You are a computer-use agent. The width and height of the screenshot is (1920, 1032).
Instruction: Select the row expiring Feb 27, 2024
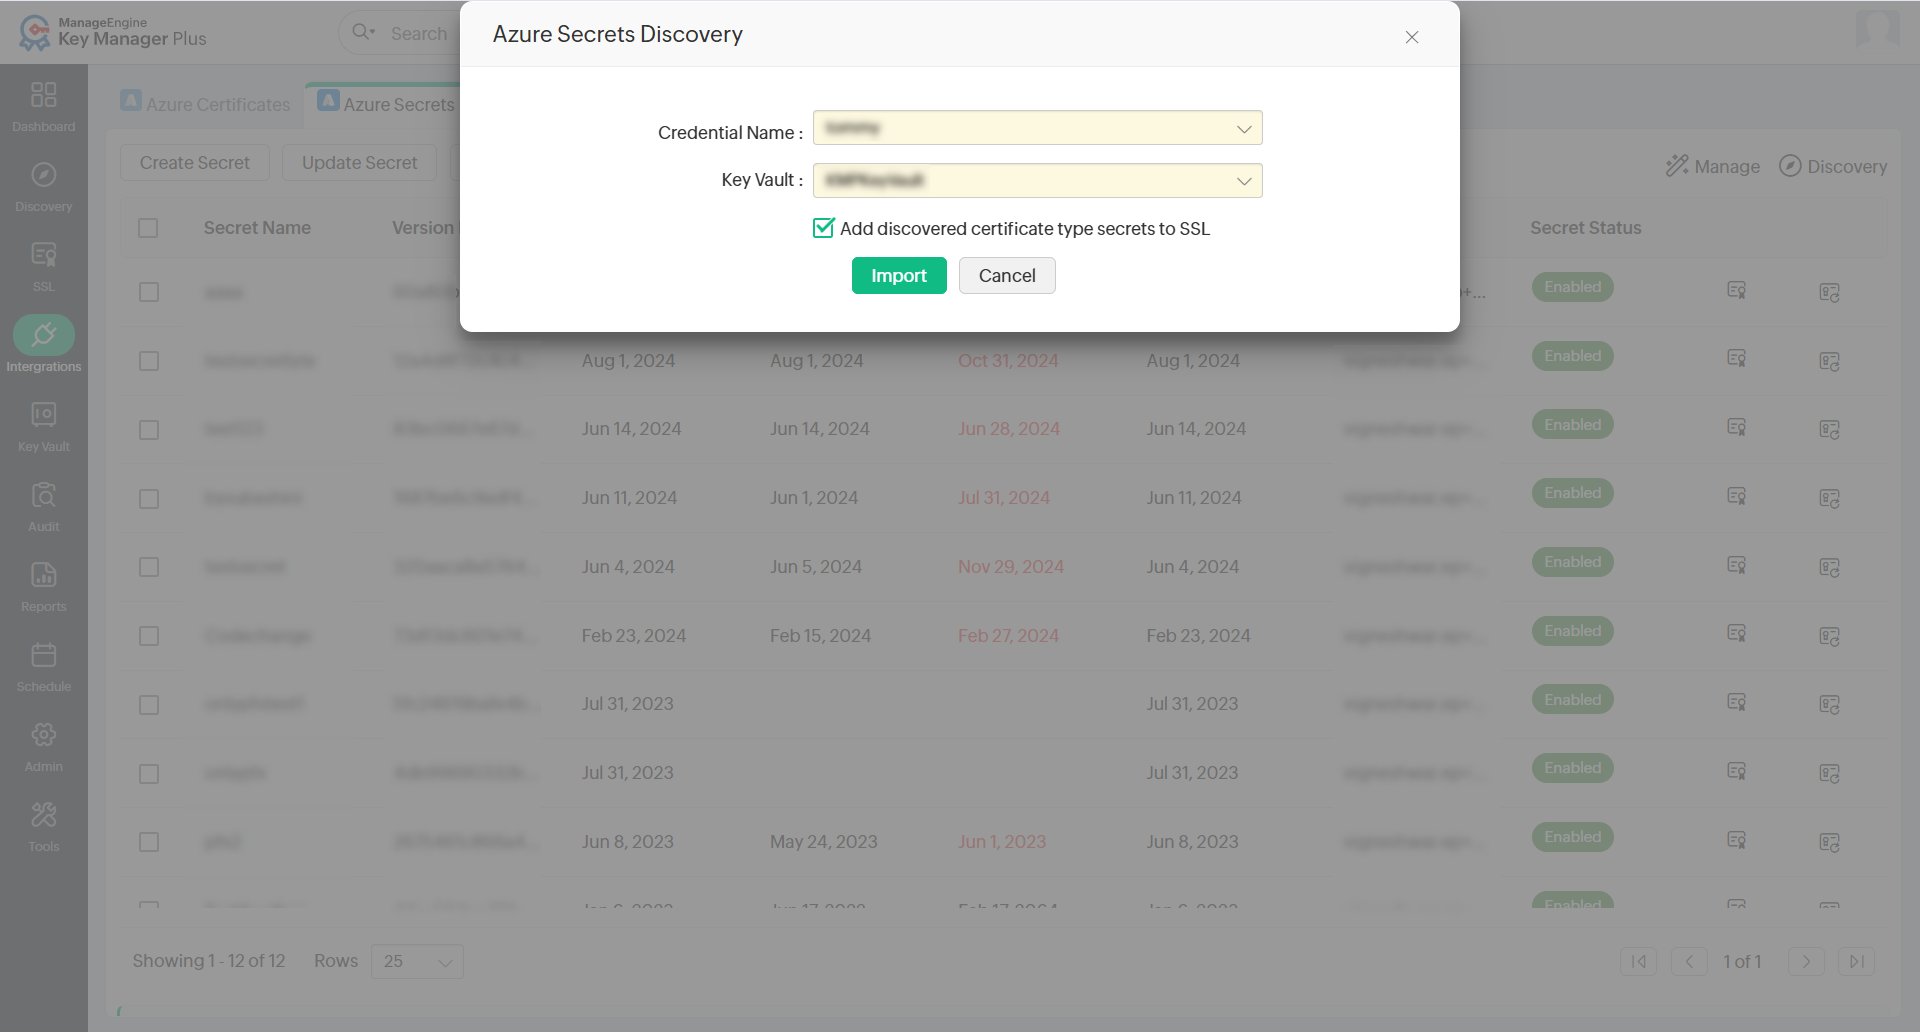point(149,636)
